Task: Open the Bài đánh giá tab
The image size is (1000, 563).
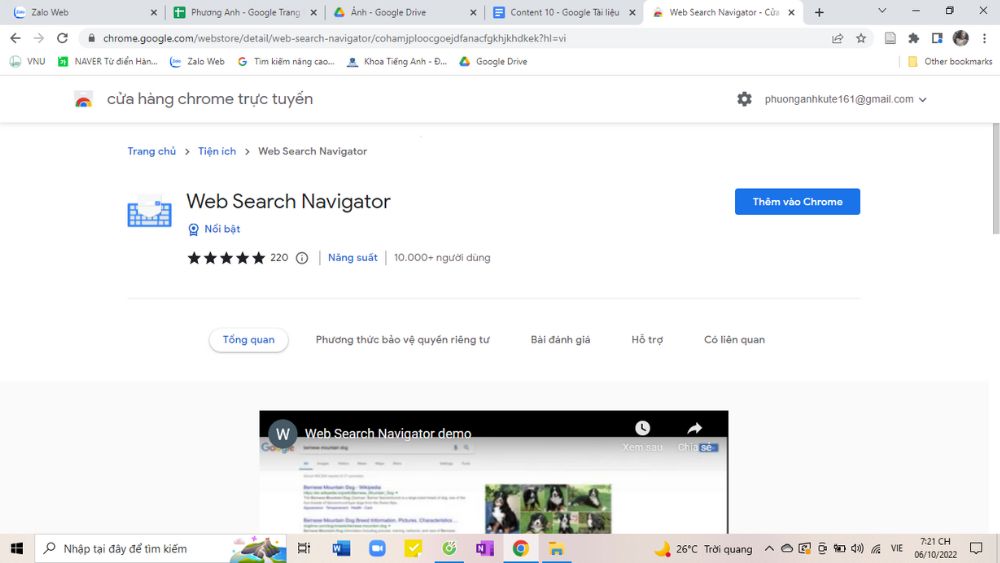Action: pyautogui.click(x=561, y=340)
